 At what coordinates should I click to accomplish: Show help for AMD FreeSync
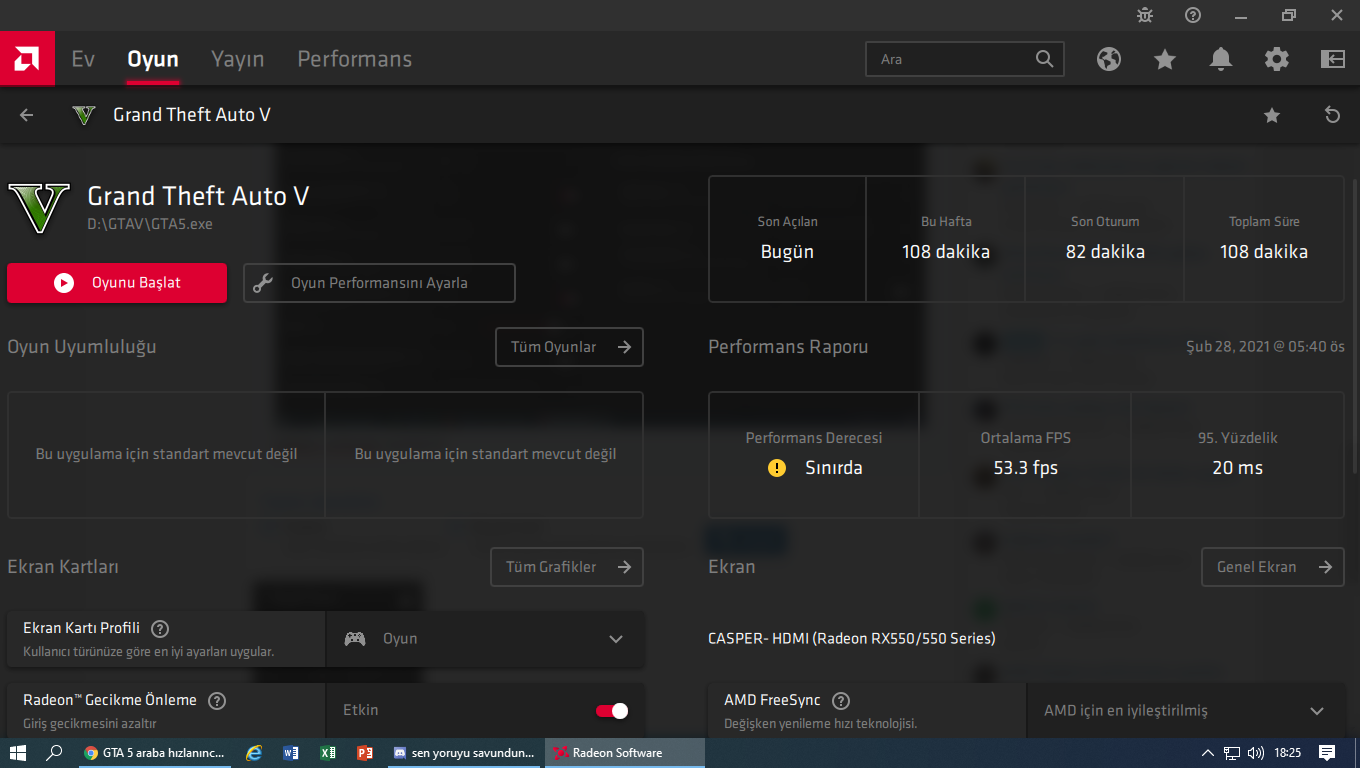(841, 701)
